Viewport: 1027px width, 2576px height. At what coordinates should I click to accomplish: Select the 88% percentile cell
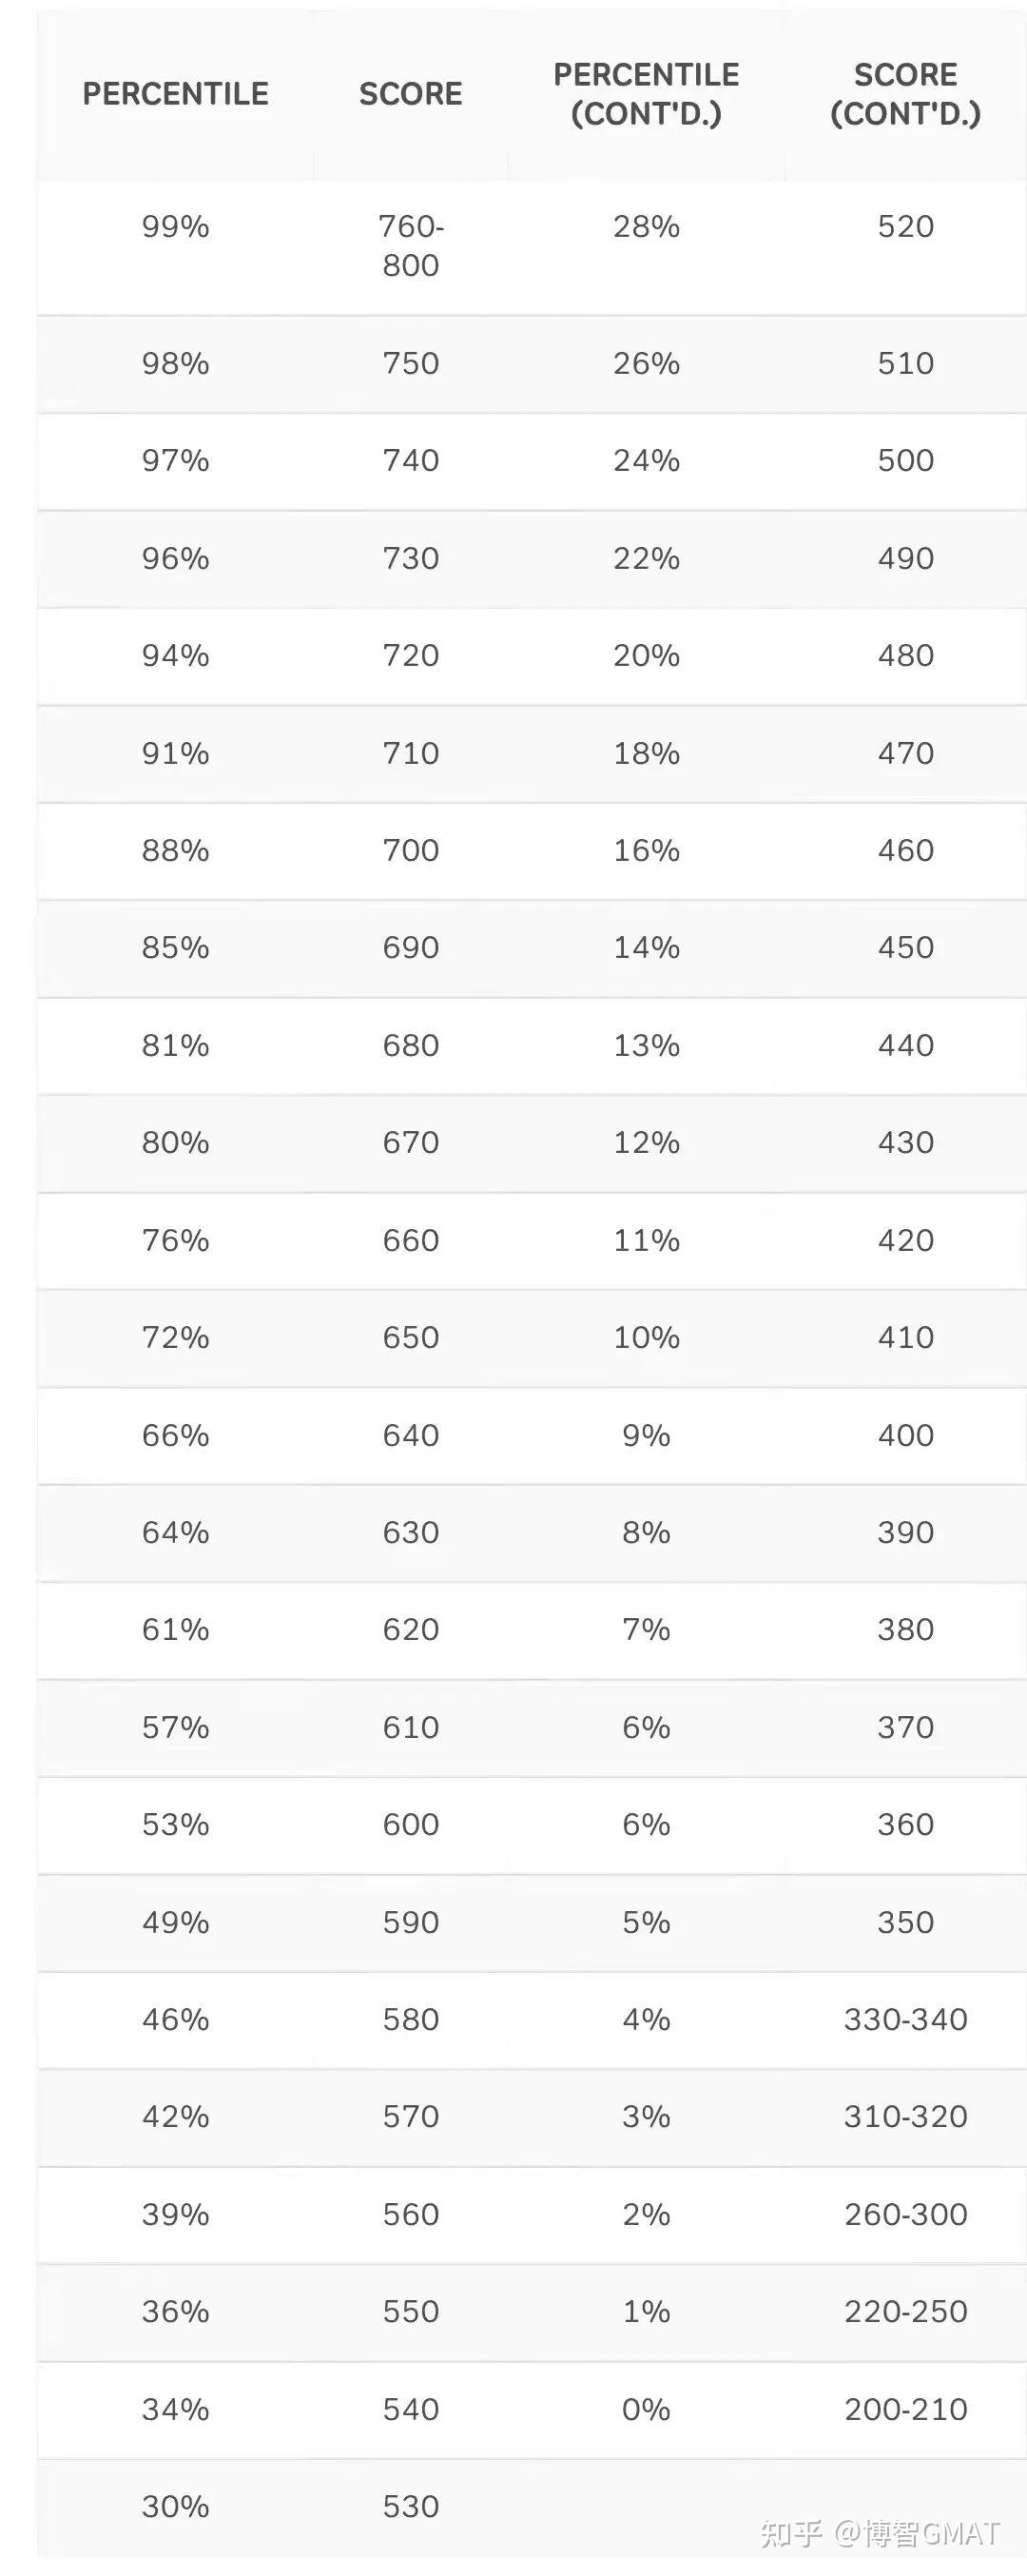click(175, 851)
